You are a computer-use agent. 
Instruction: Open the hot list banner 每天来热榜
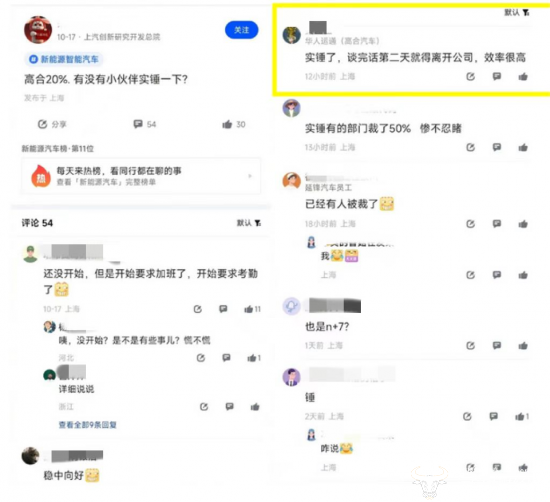[141, 176]
